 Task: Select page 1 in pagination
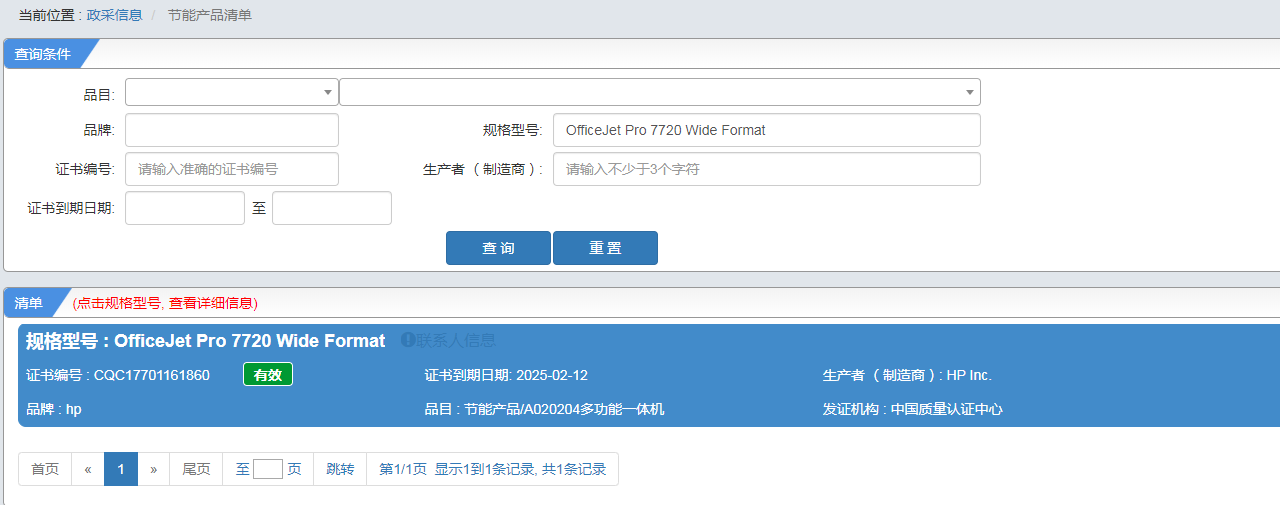tap(121, 469)
